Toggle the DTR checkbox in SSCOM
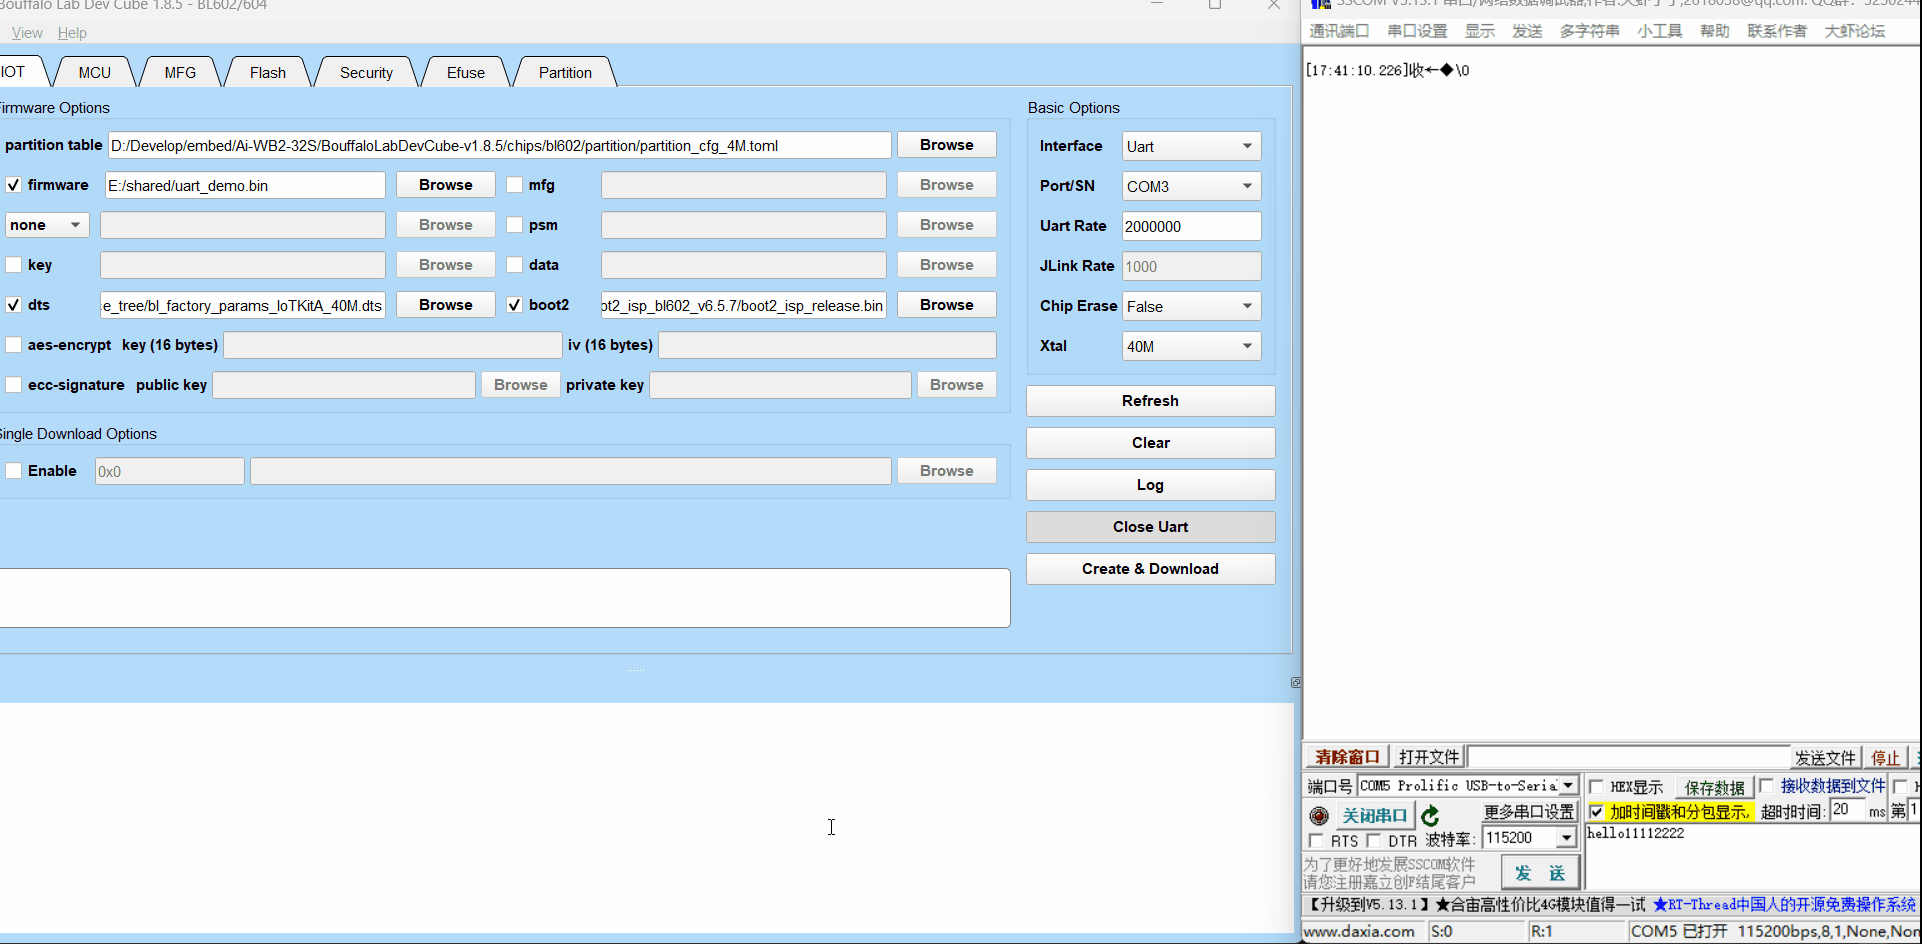 (x=1374, y=841)
